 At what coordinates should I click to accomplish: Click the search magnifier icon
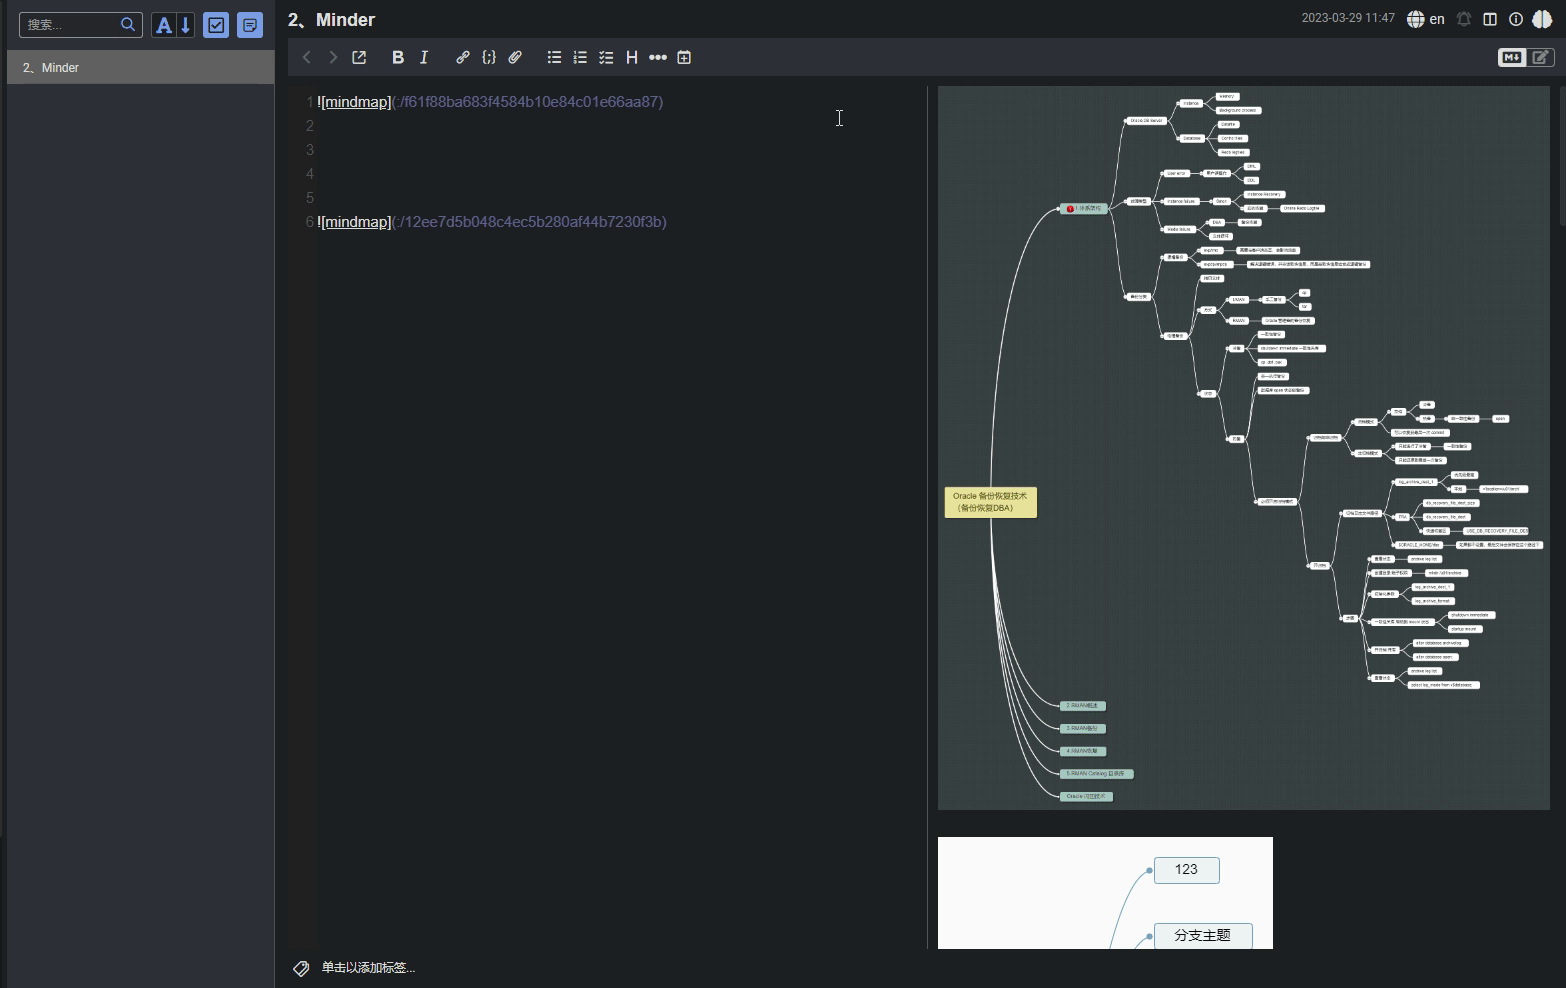tap(128, 25)
